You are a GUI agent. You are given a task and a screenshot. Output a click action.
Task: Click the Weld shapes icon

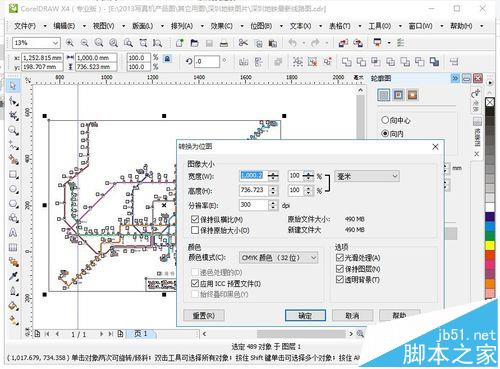tap(347, 62)
